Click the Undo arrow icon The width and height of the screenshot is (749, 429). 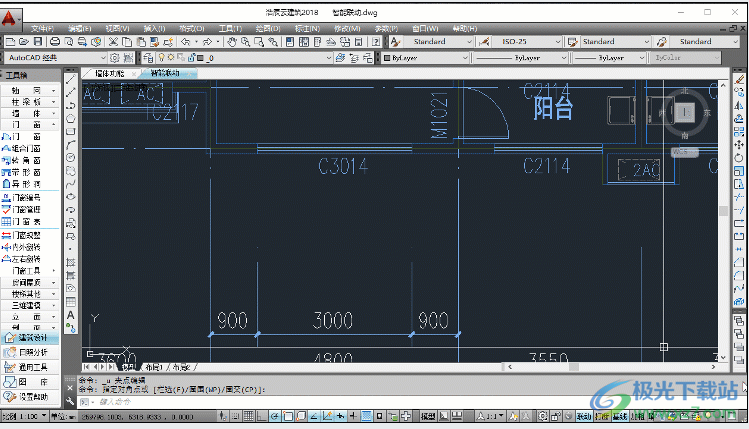point(185,42)
